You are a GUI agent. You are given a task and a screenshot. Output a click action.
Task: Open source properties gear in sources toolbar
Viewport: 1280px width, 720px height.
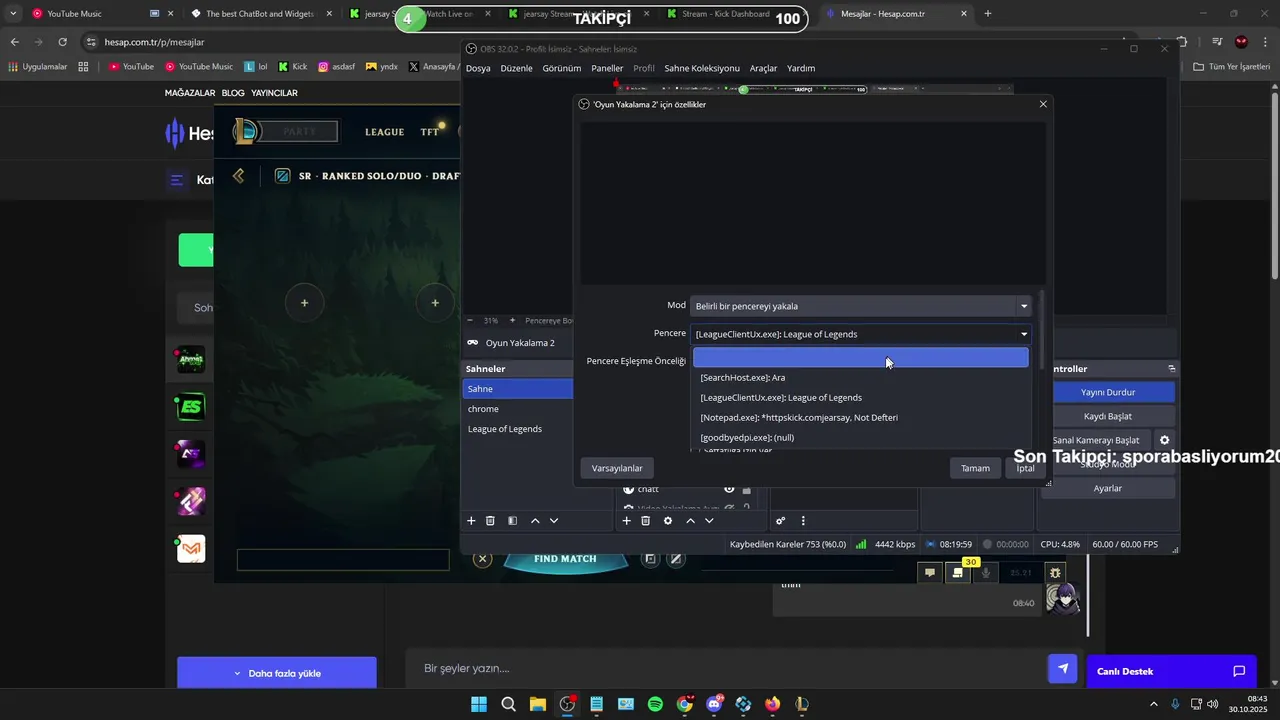click(668, 521)
